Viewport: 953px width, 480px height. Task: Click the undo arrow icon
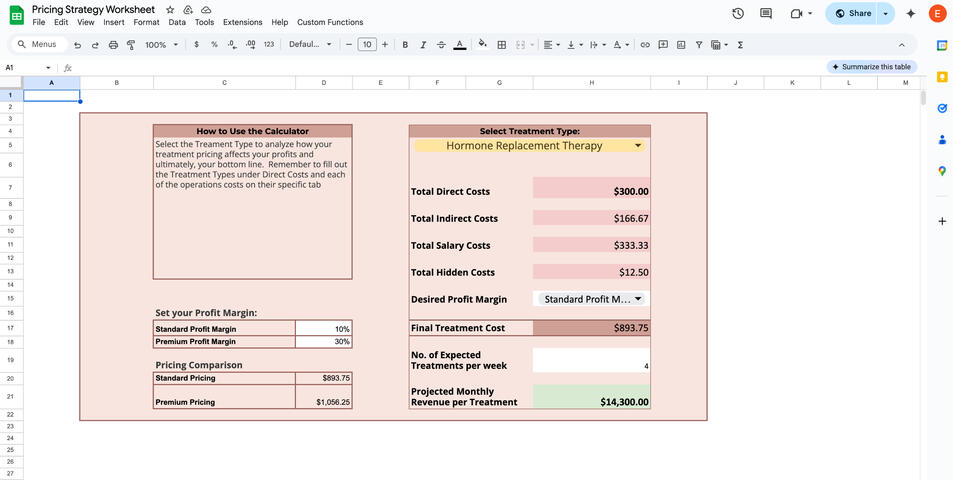click(x=77, y=45)
